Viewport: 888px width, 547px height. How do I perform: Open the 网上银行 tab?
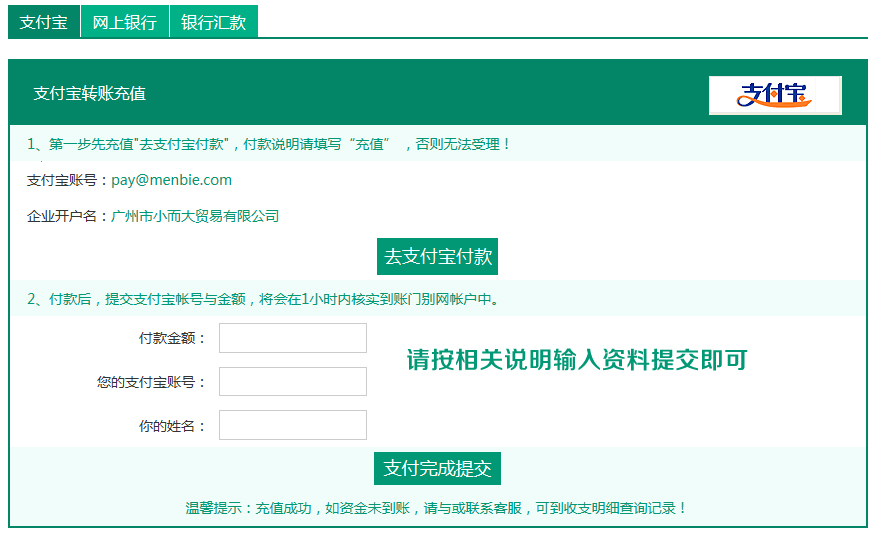[125, 22]
